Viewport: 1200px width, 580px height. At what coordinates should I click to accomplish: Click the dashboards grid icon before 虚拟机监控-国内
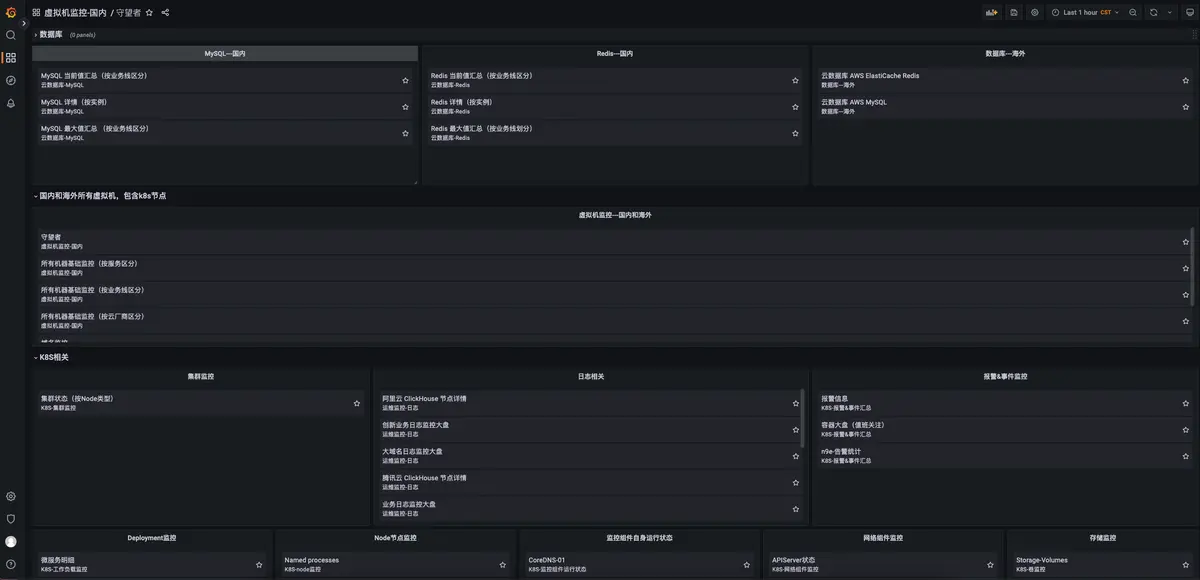tap(37, 13)
